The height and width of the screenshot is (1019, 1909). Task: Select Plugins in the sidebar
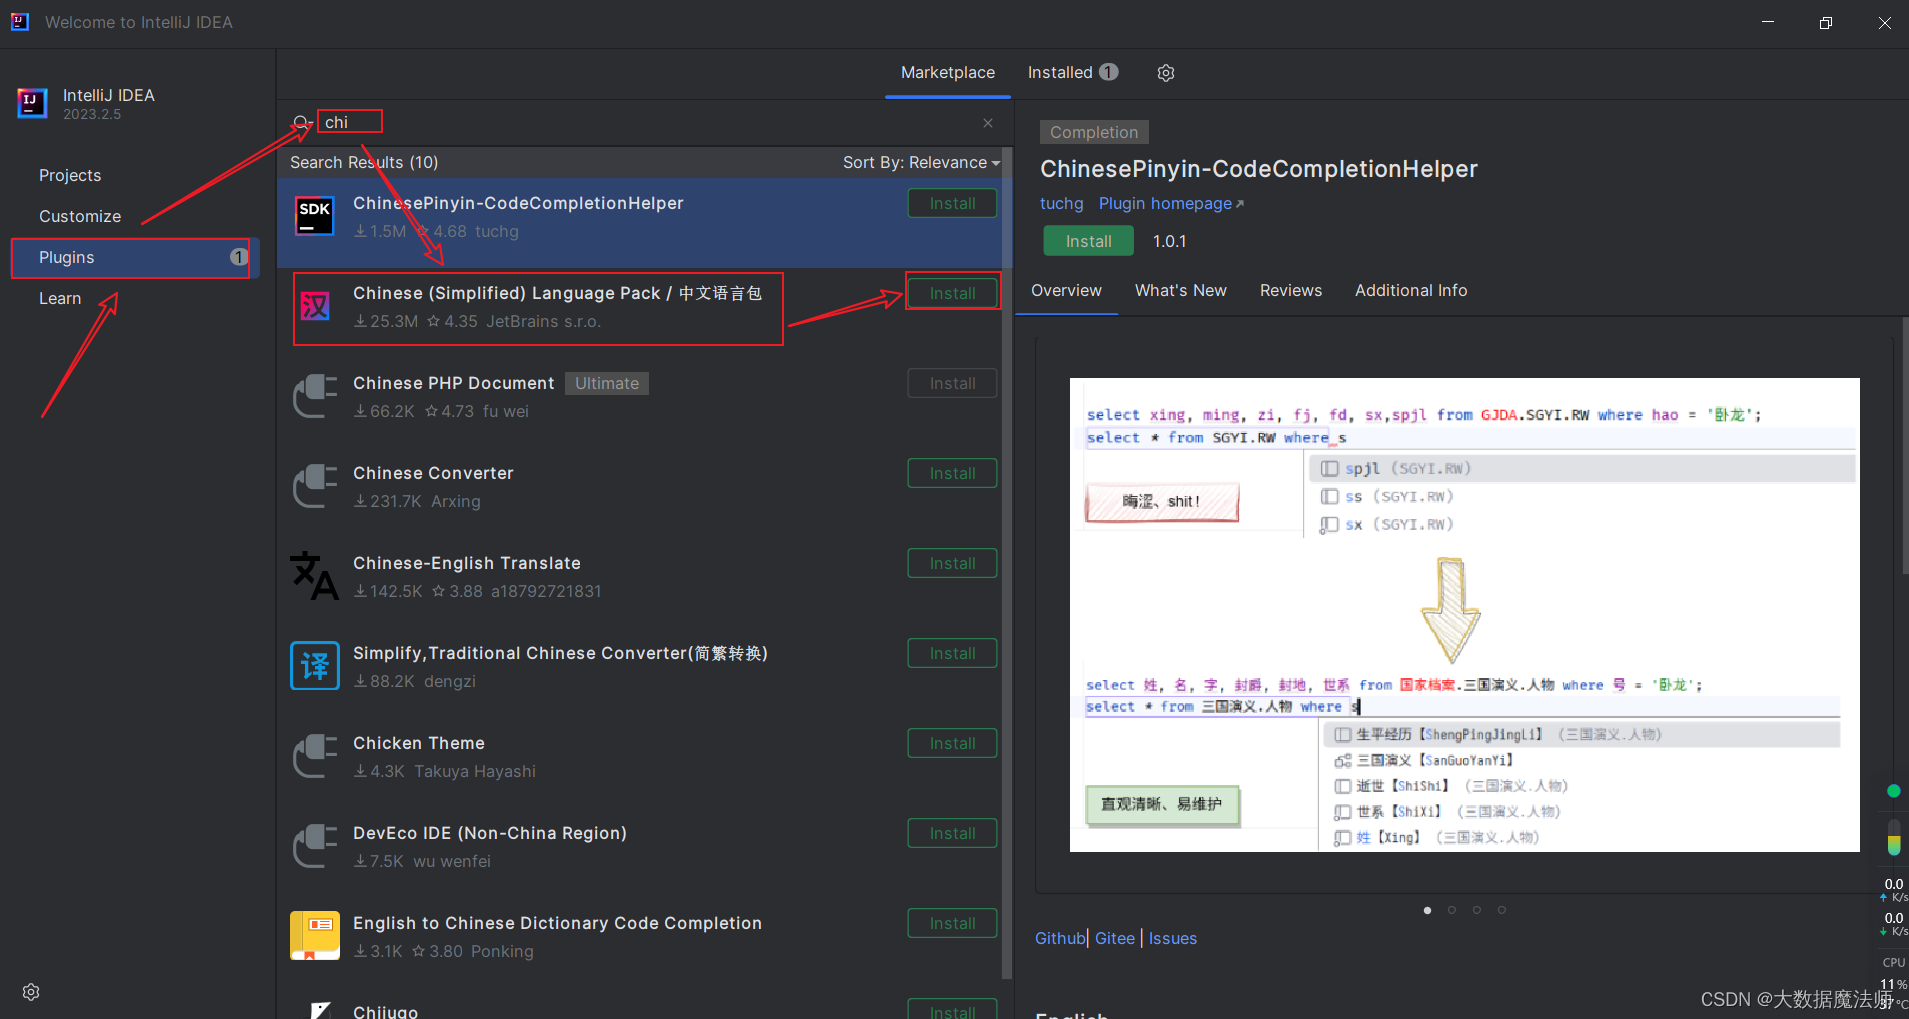(x=136, y=257)
